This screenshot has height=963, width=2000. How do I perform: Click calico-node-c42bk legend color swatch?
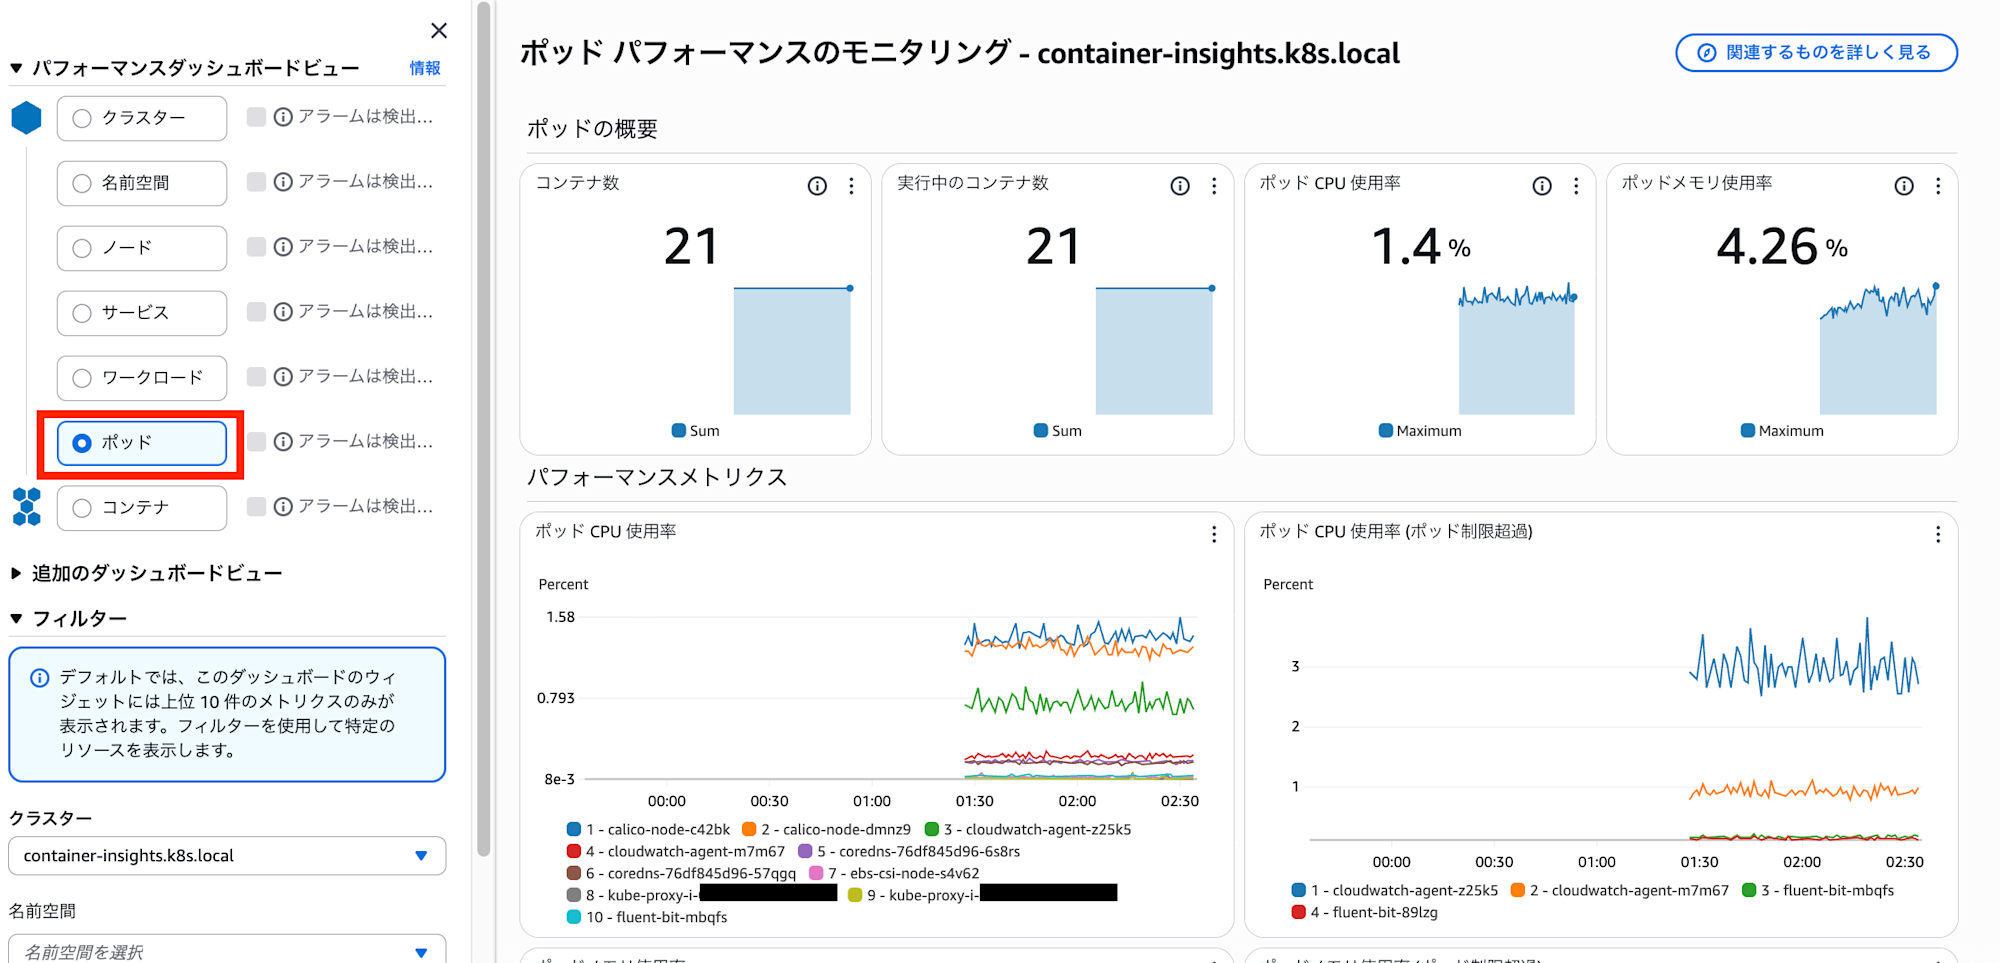(574, 829)
